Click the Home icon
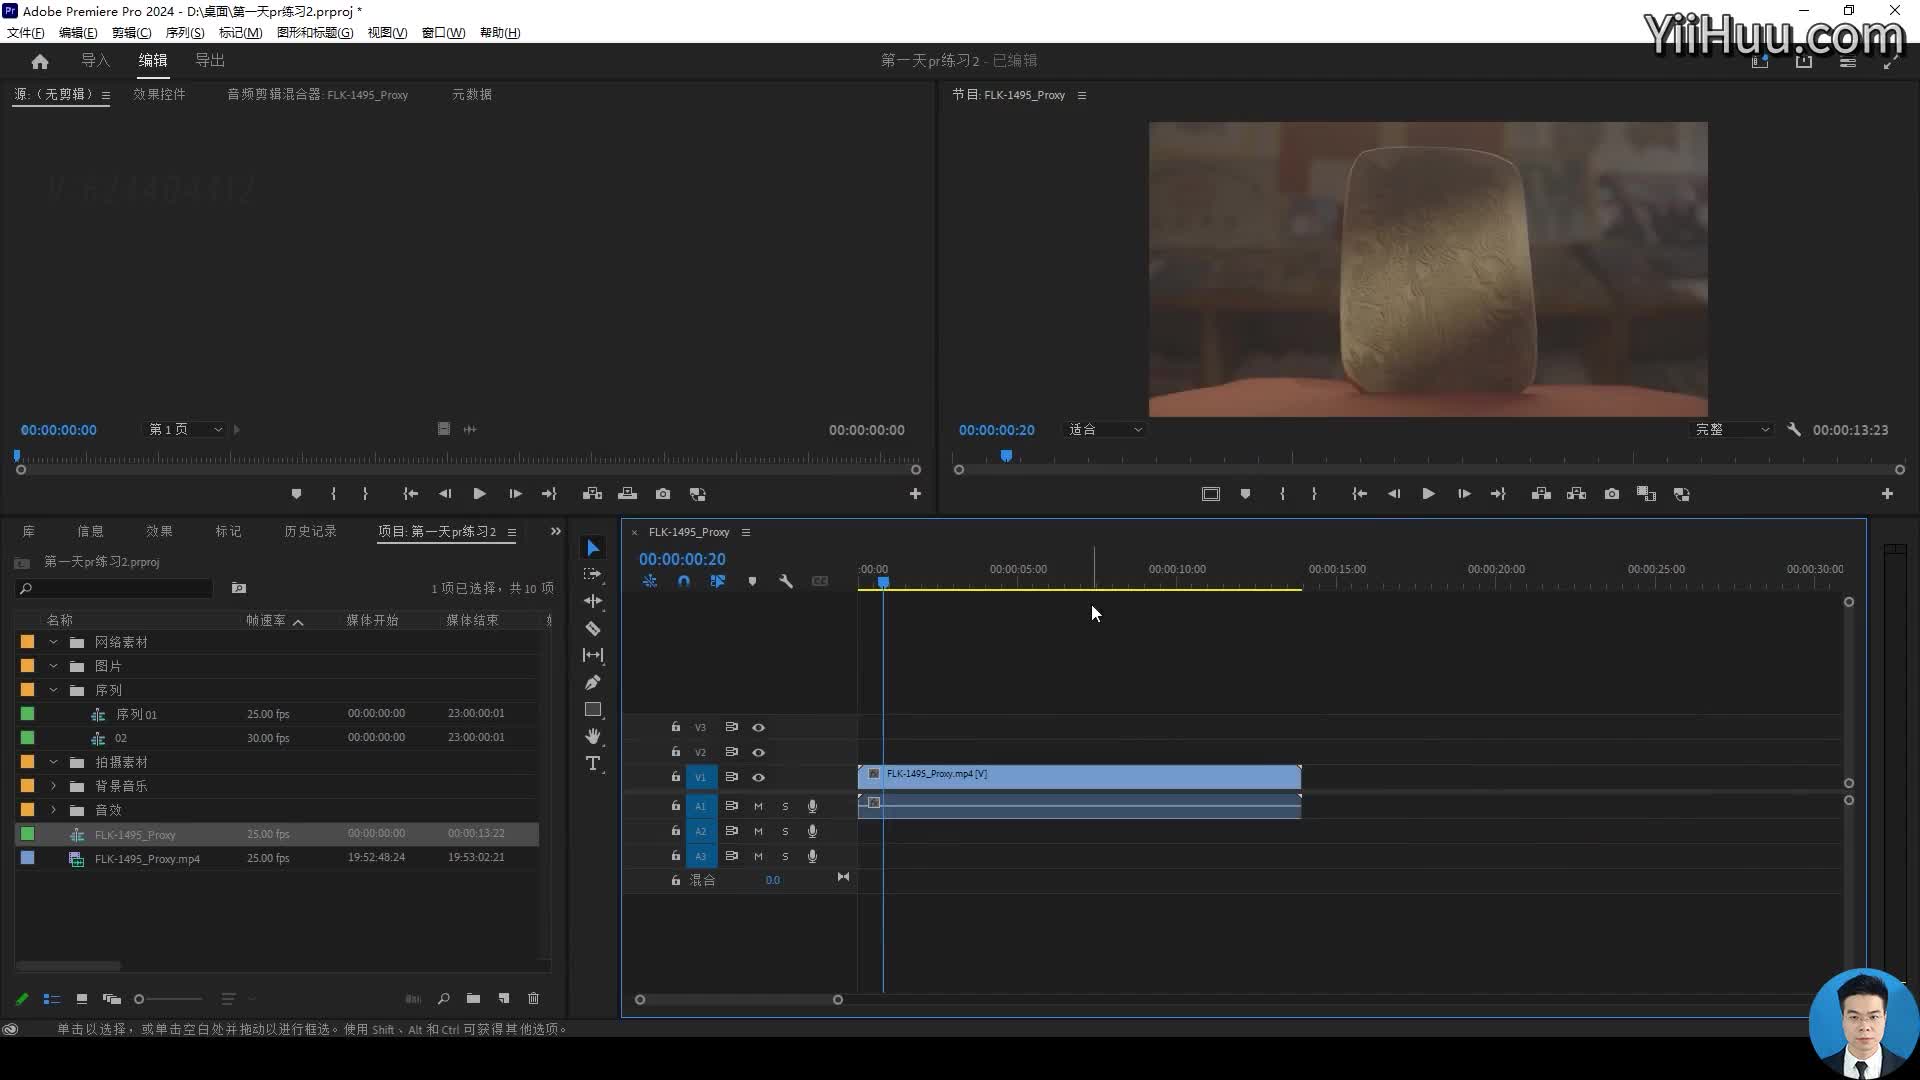 point(40,61)
